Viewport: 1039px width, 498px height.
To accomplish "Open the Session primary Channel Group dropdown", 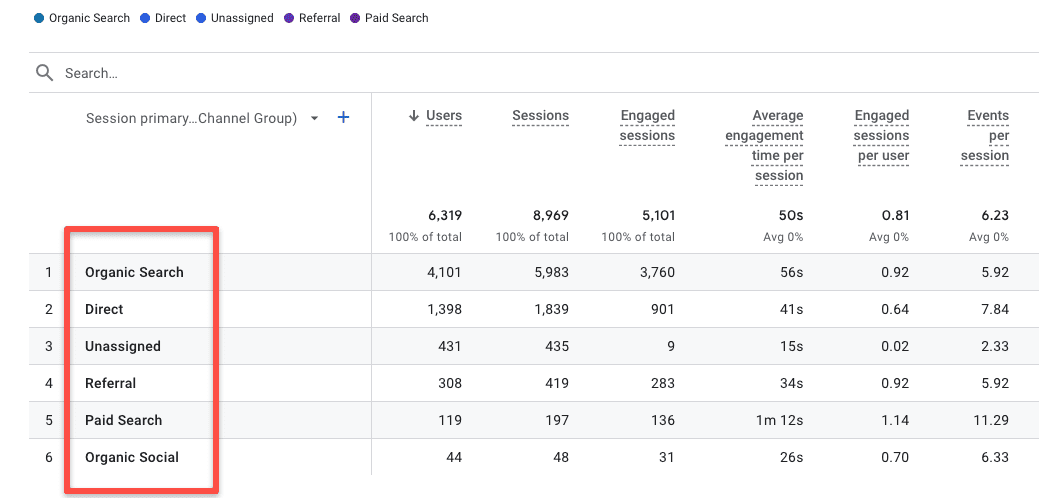I will pyautogui.click(x=314, y=118).
